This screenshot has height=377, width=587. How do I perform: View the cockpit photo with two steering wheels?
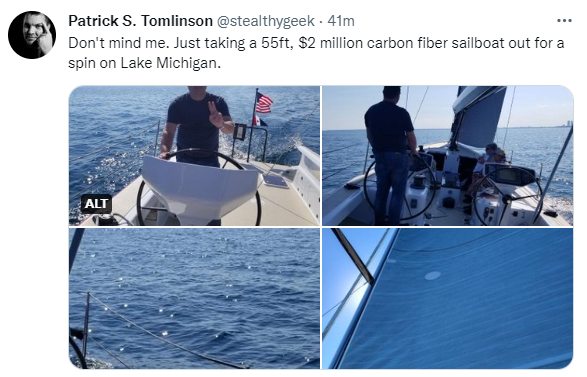(448, 156)
